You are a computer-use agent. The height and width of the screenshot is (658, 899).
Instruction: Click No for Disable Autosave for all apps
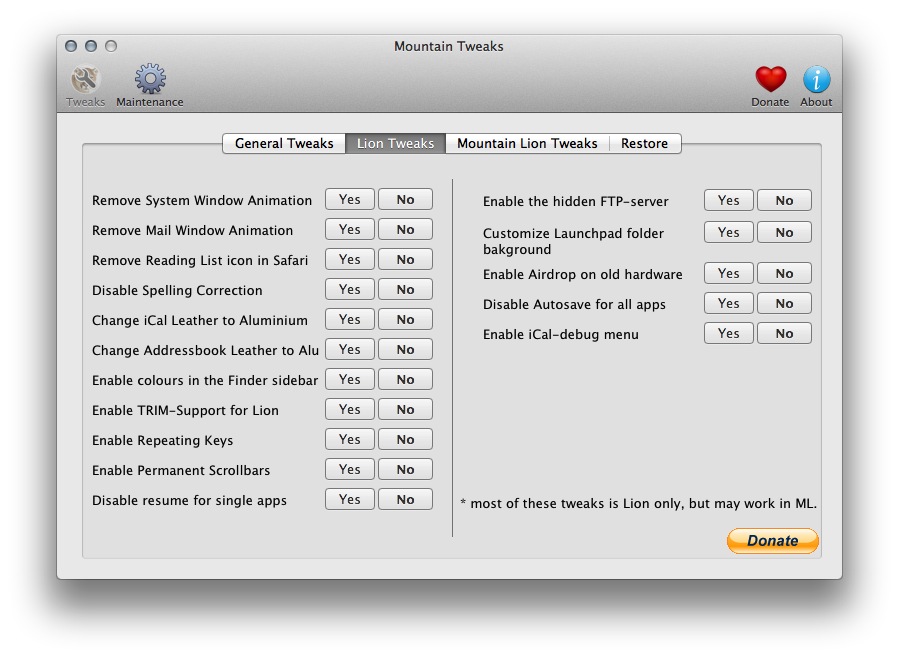click(784, 303)
